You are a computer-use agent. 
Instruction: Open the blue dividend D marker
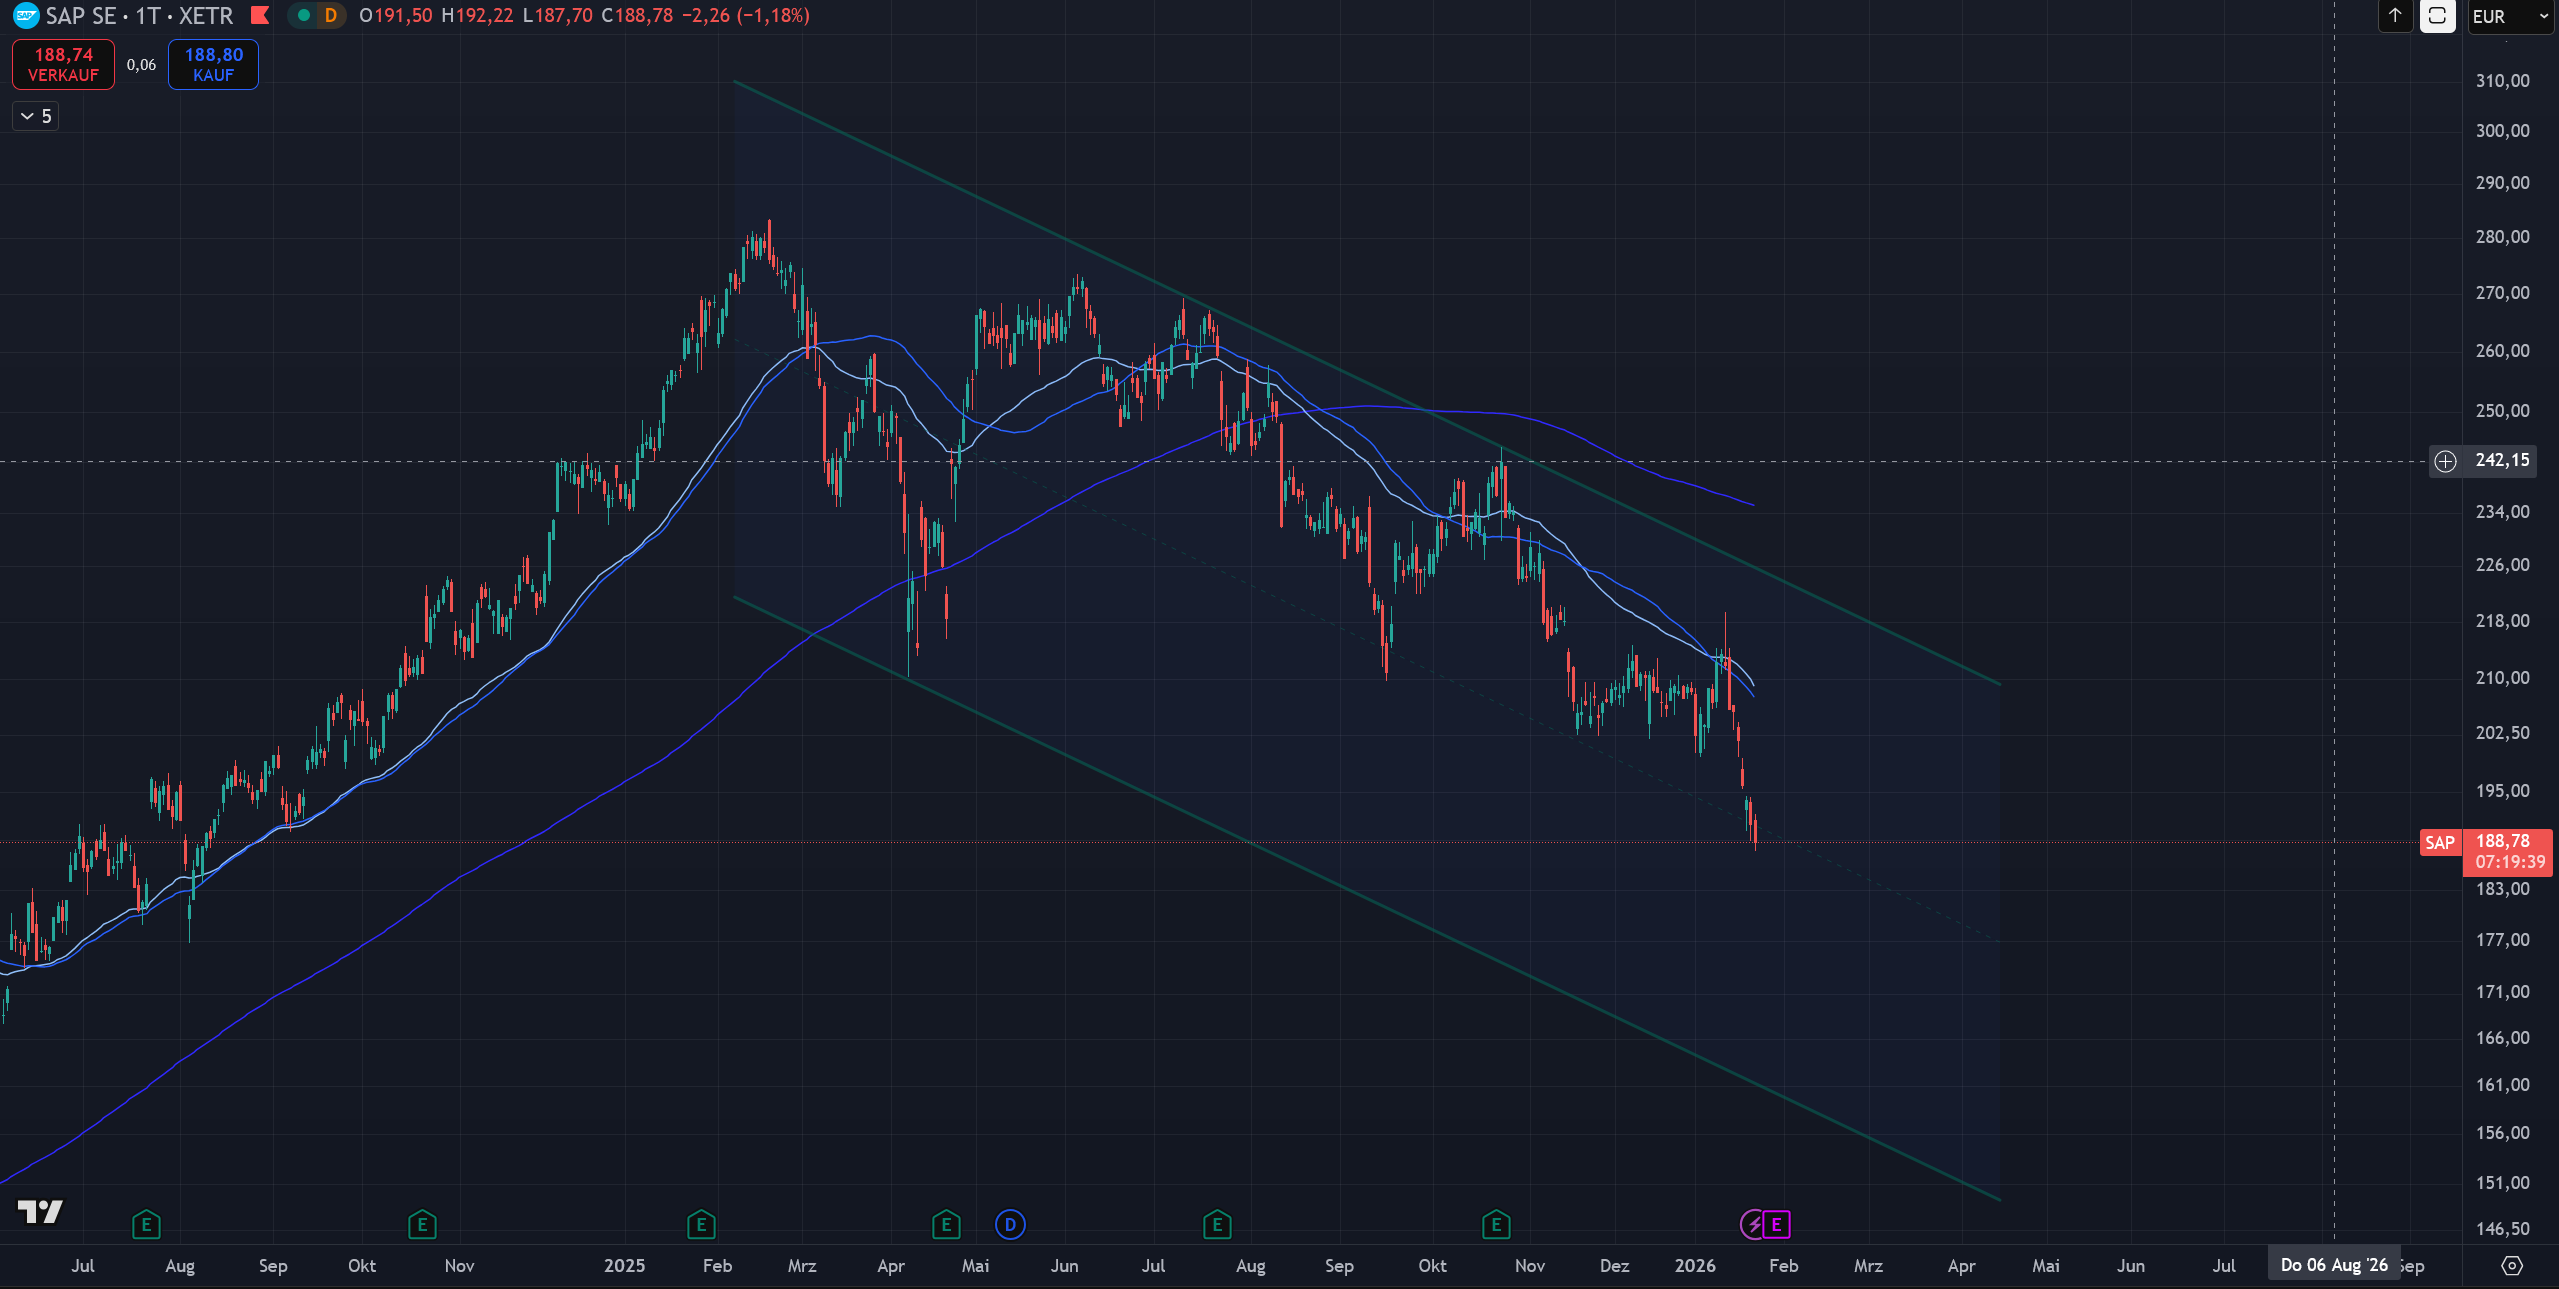coord(1010,1224)
